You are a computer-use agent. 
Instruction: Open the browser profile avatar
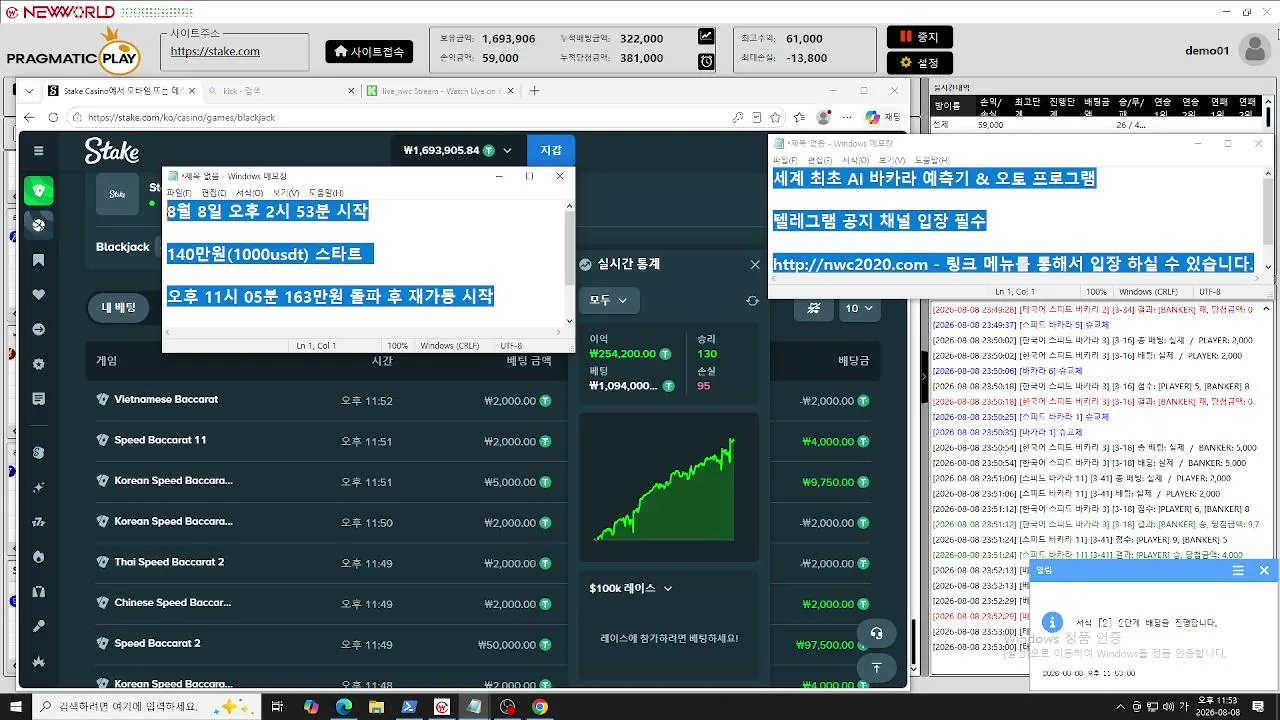click(823, 117)
